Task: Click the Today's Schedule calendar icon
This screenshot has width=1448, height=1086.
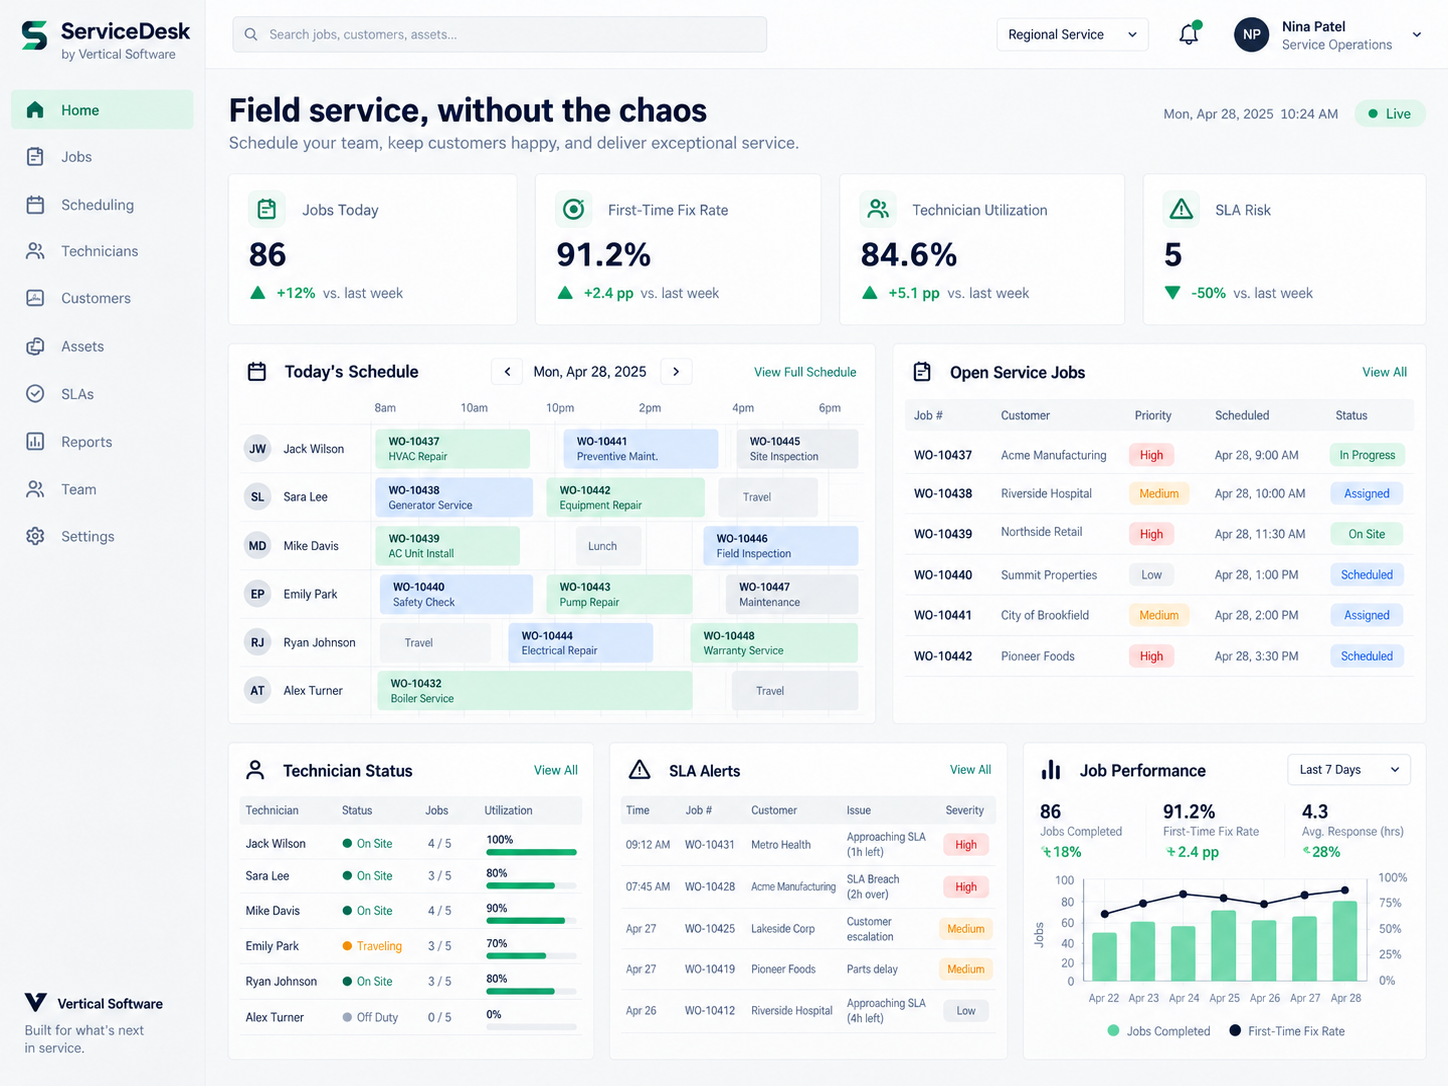Action: 257,372
